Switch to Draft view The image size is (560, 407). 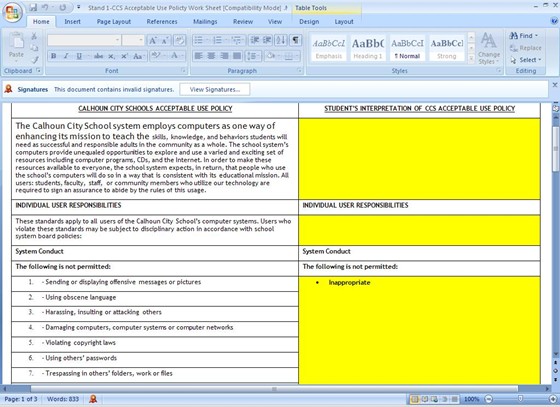(x=454, y=399)
